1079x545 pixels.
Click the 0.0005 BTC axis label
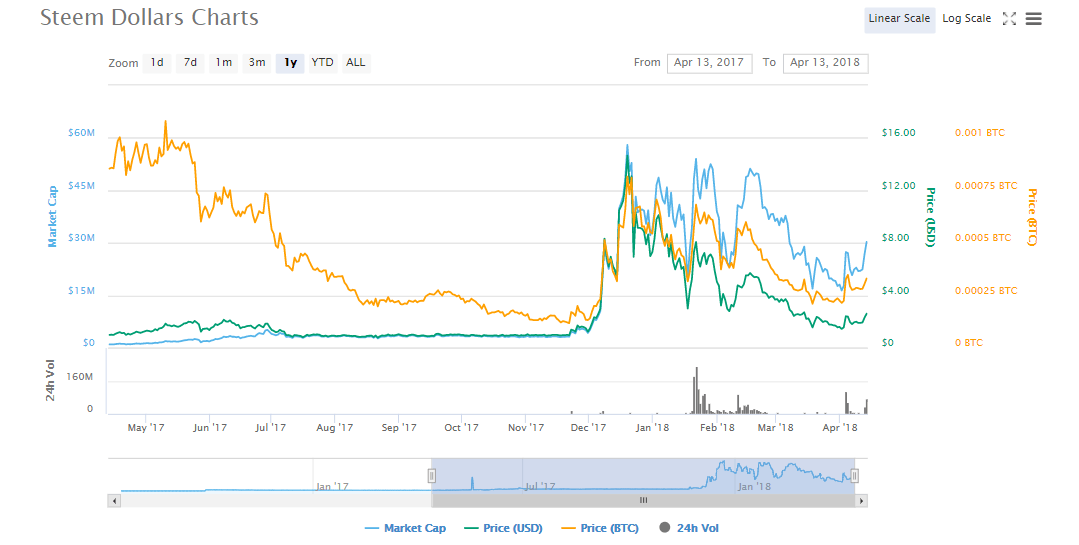[x=983, y=238]
